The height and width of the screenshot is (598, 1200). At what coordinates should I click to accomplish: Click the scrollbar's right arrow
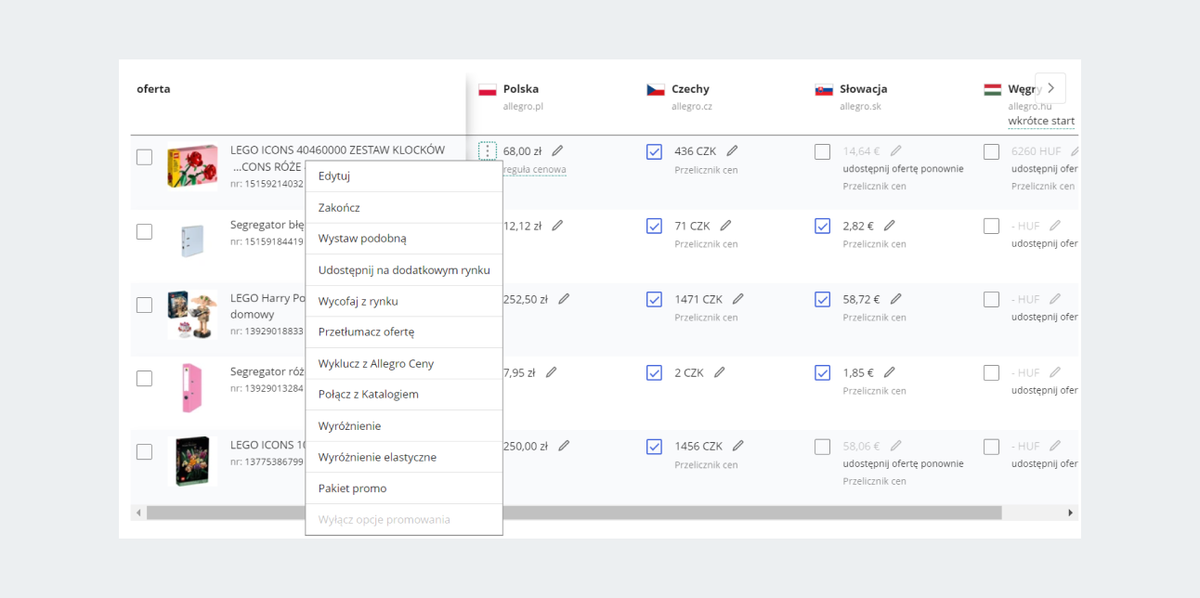(1070, 512)
